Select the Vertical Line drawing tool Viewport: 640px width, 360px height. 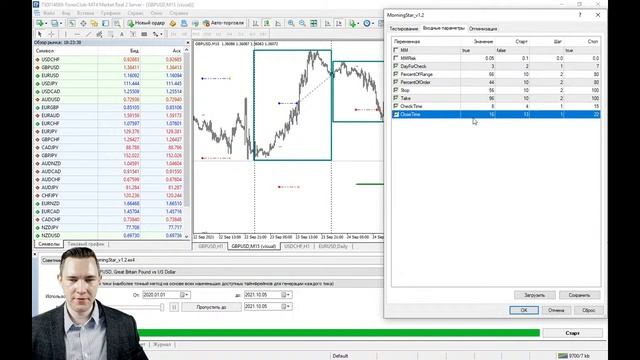(x=65, y=34)
